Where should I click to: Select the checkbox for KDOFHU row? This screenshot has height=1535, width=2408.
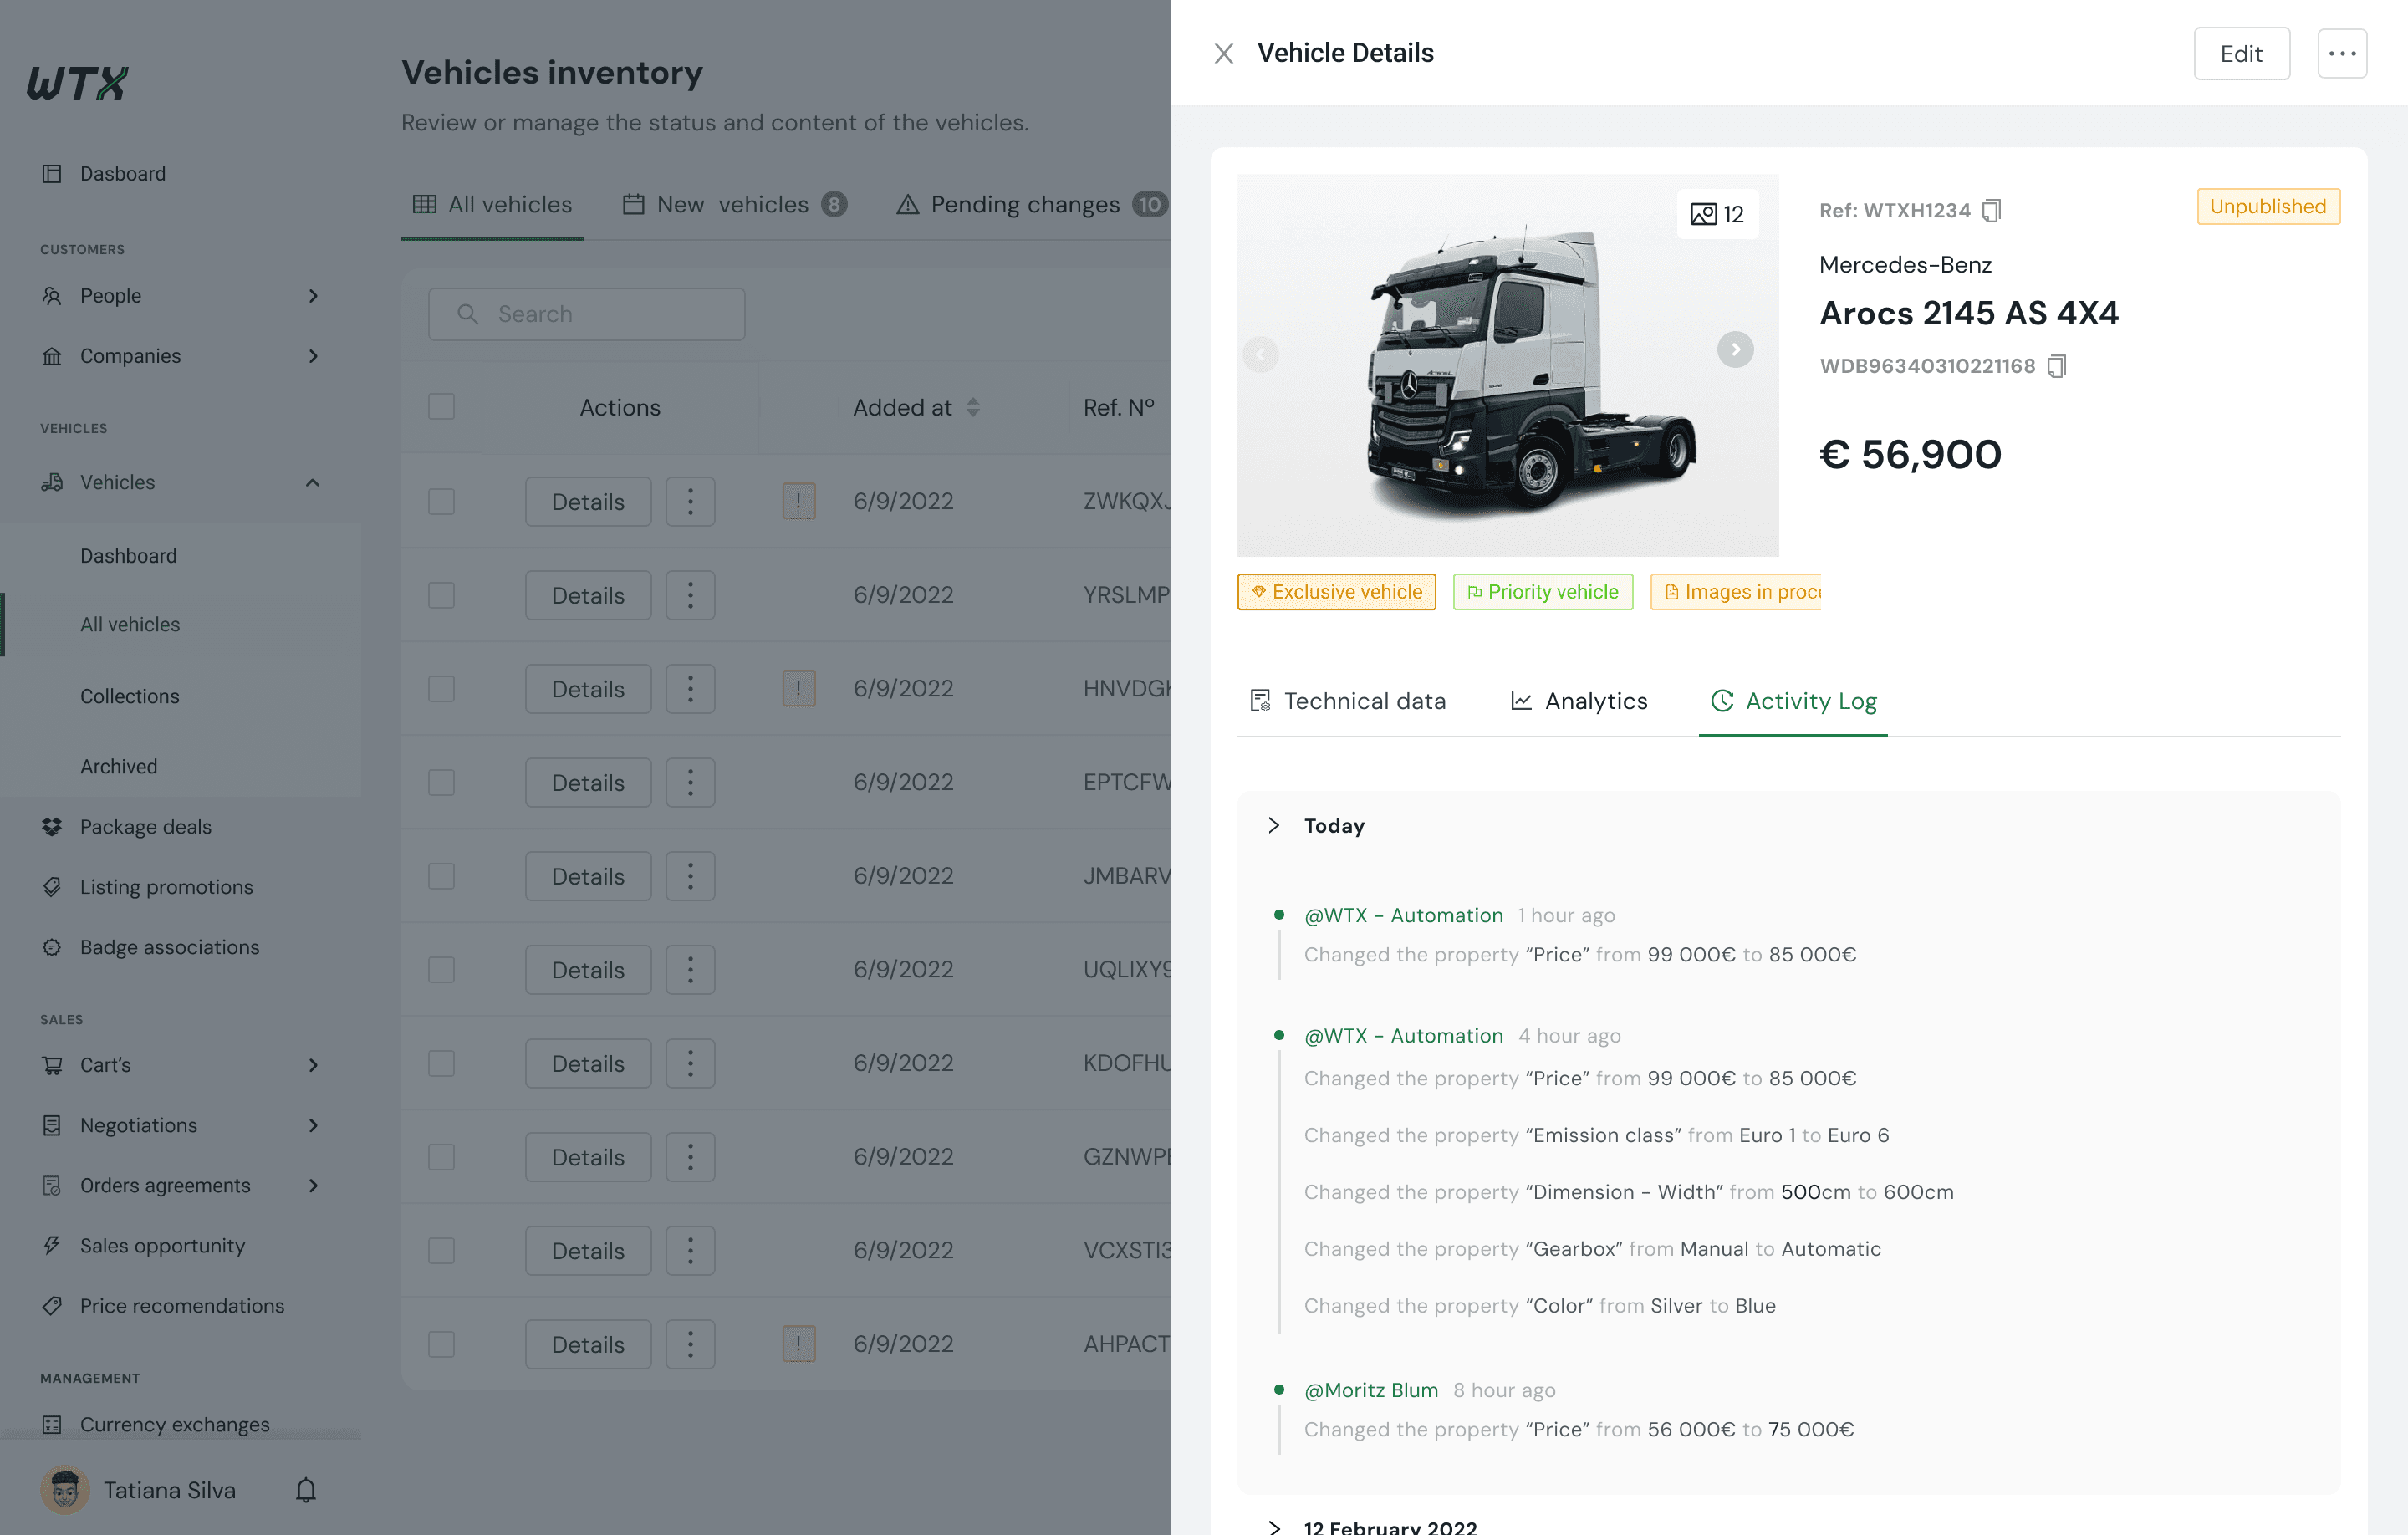coord(441,1063)
